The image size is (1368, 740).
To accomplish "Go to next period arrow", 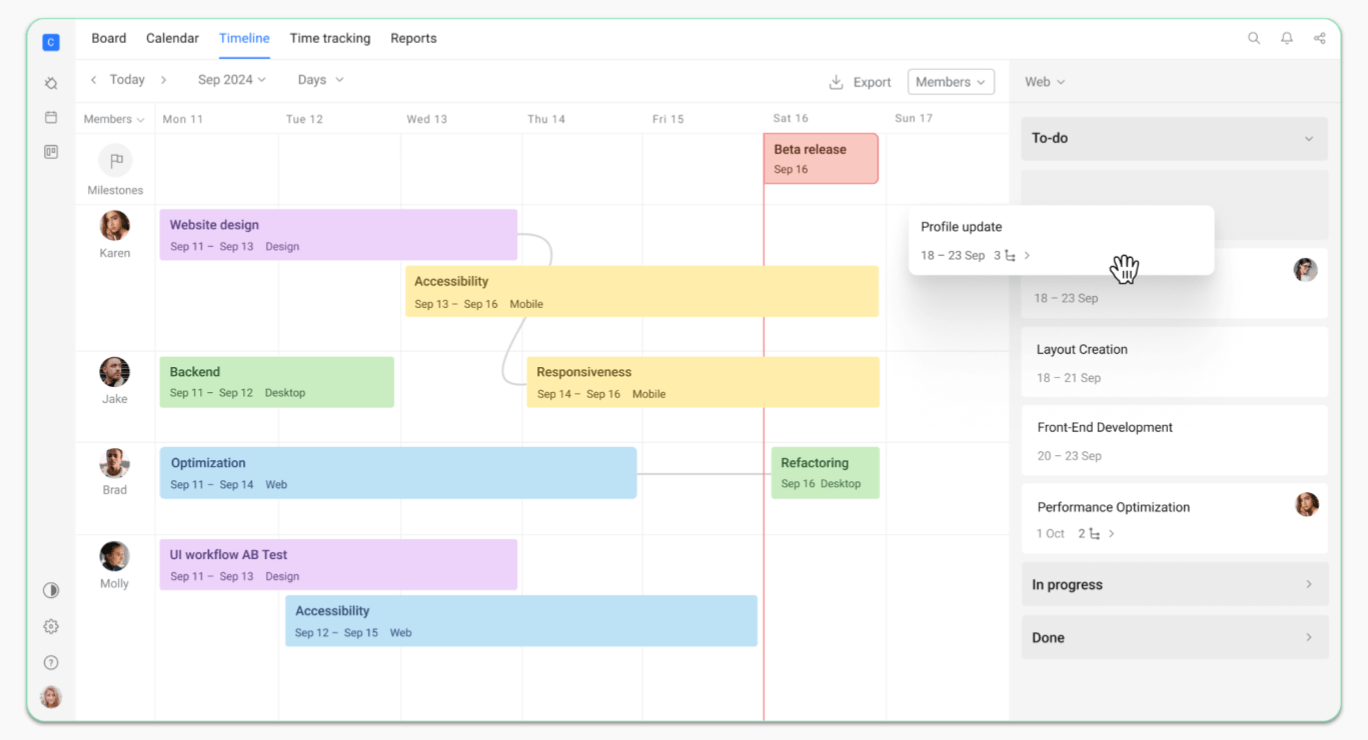I will pos(164,80).
